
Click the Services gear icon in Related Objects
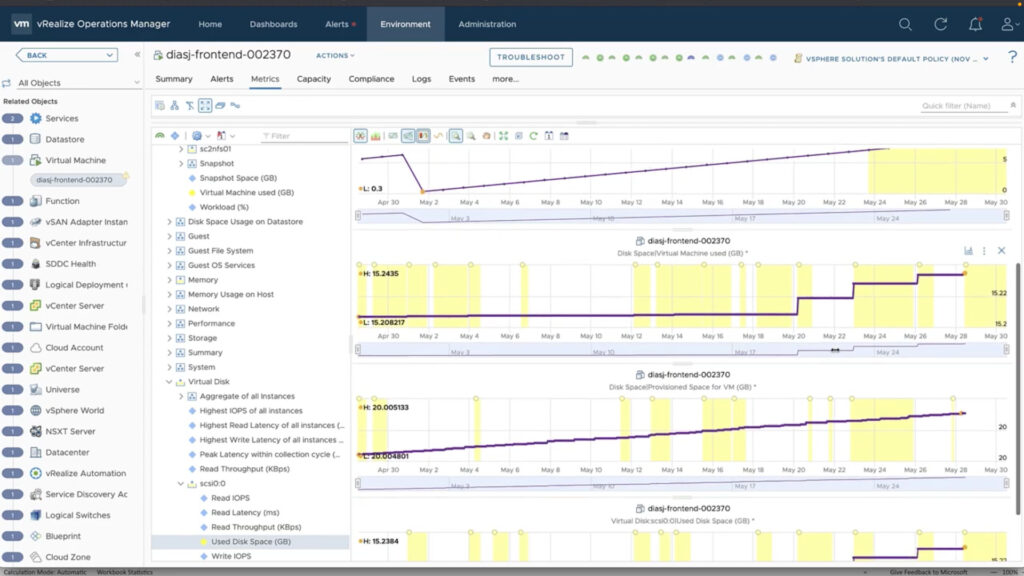click(x=35, y=118)
